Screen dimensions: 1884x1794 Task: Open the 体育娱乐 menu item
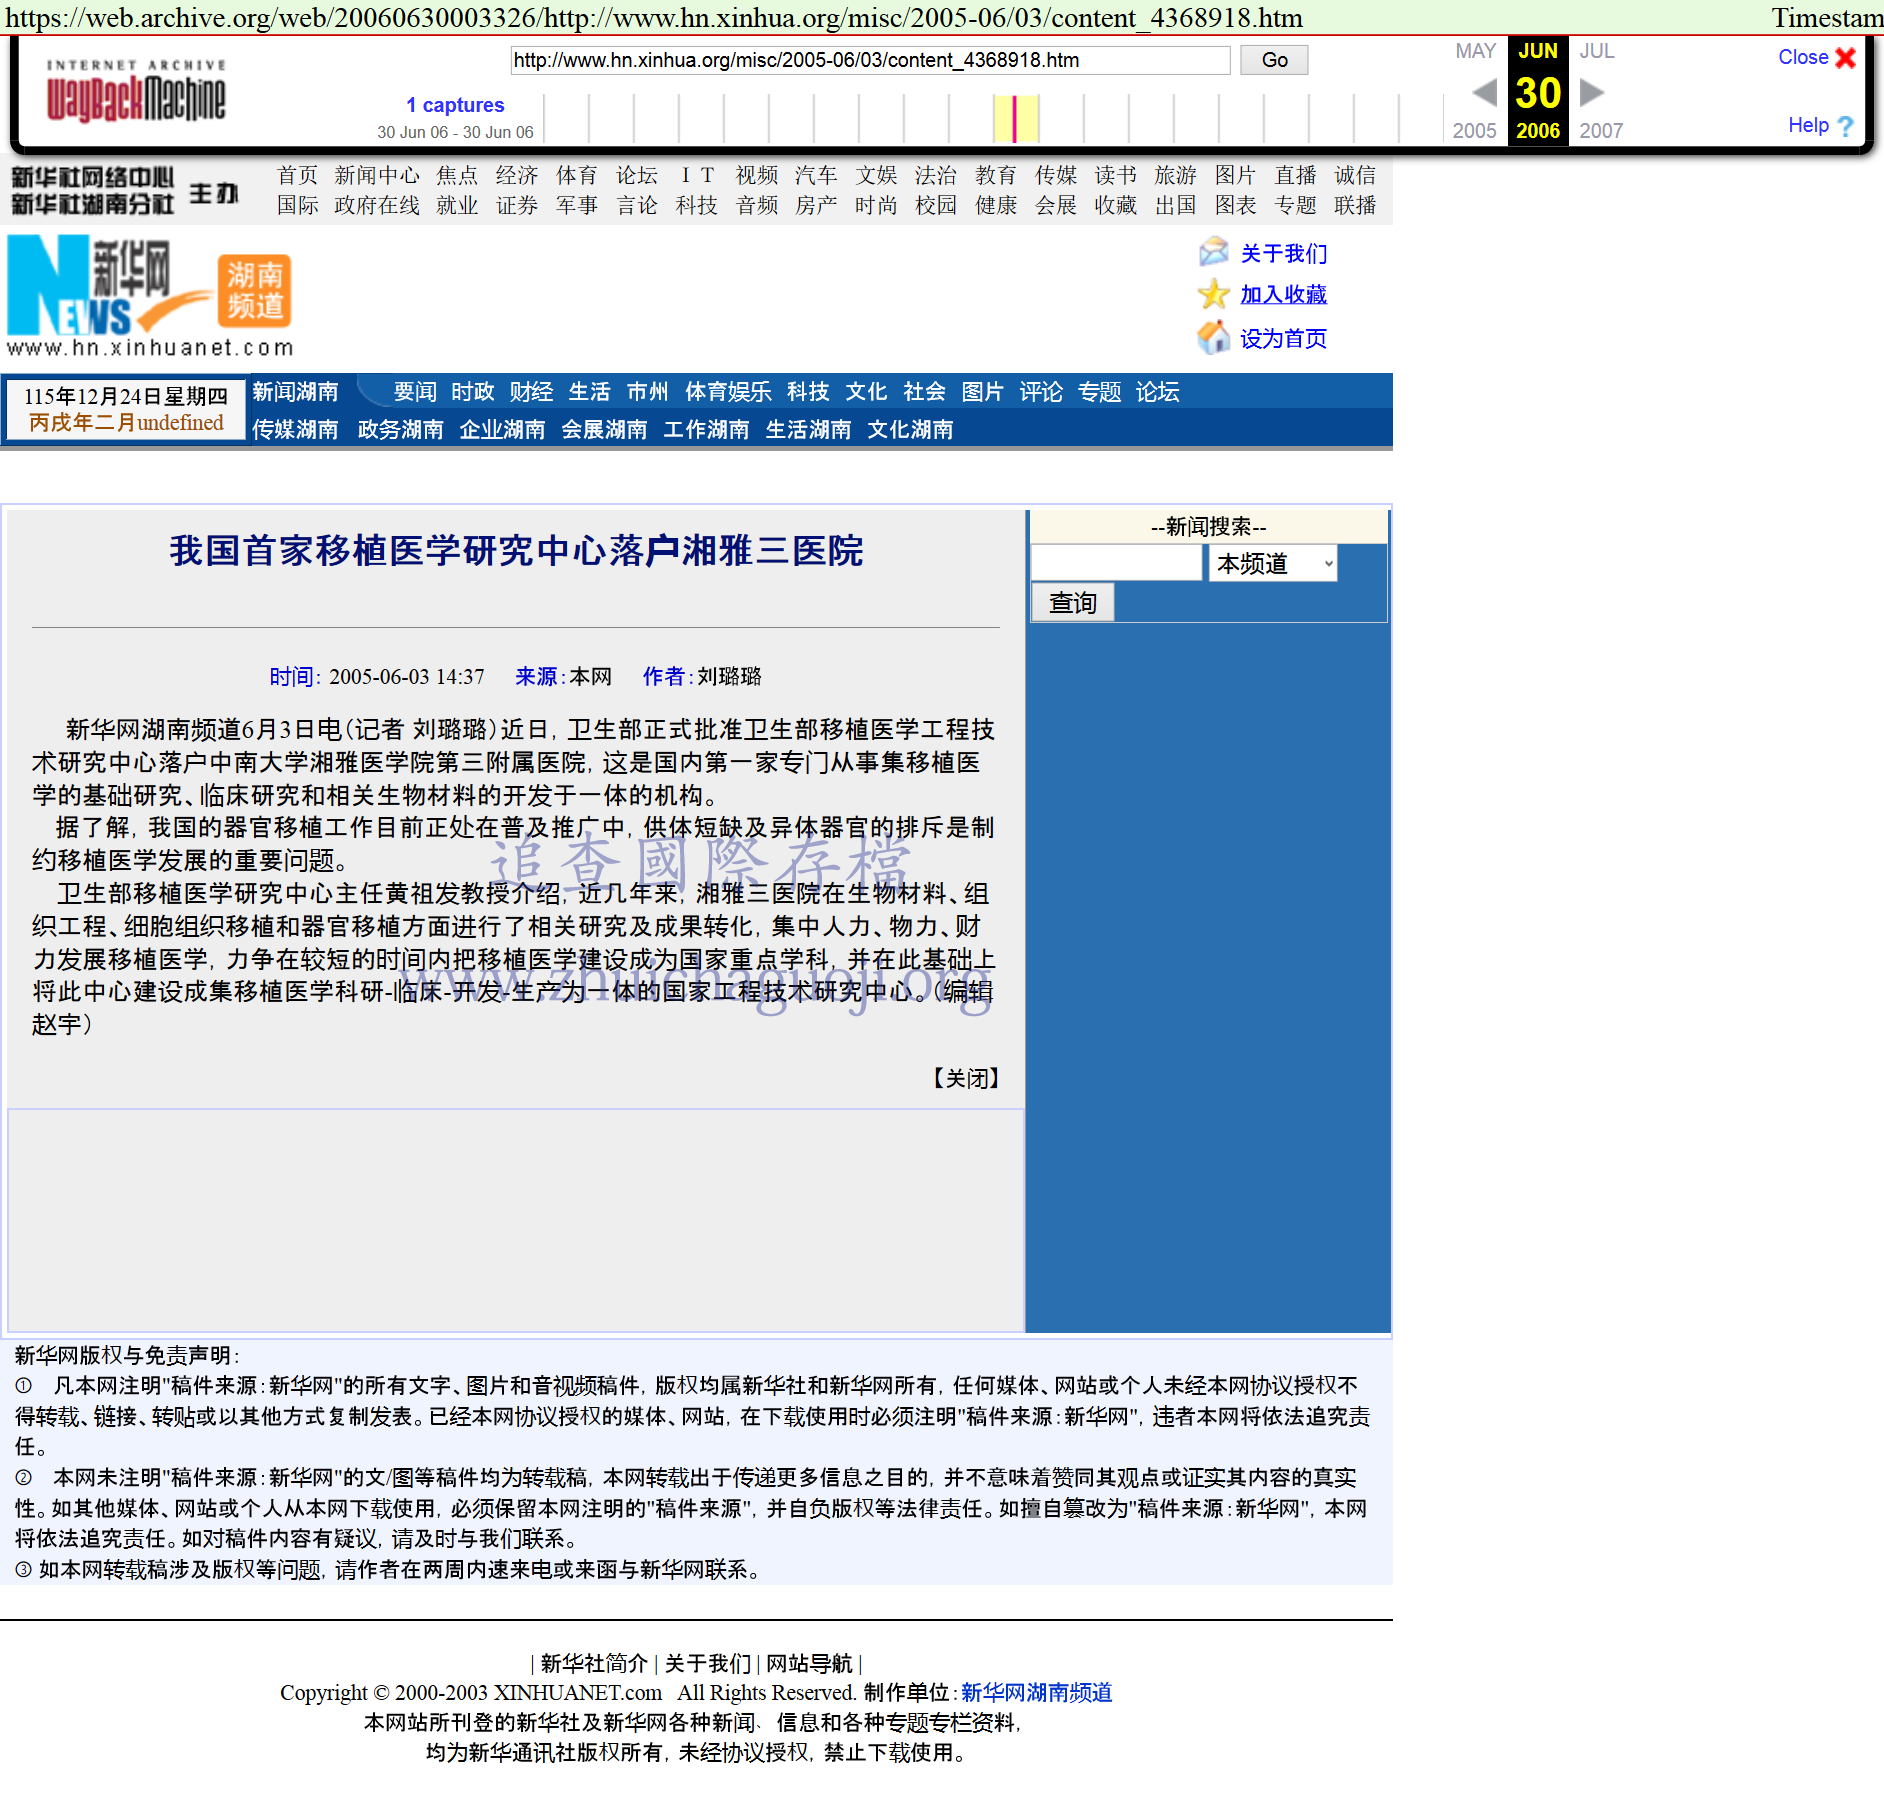[x=727, y=392]
